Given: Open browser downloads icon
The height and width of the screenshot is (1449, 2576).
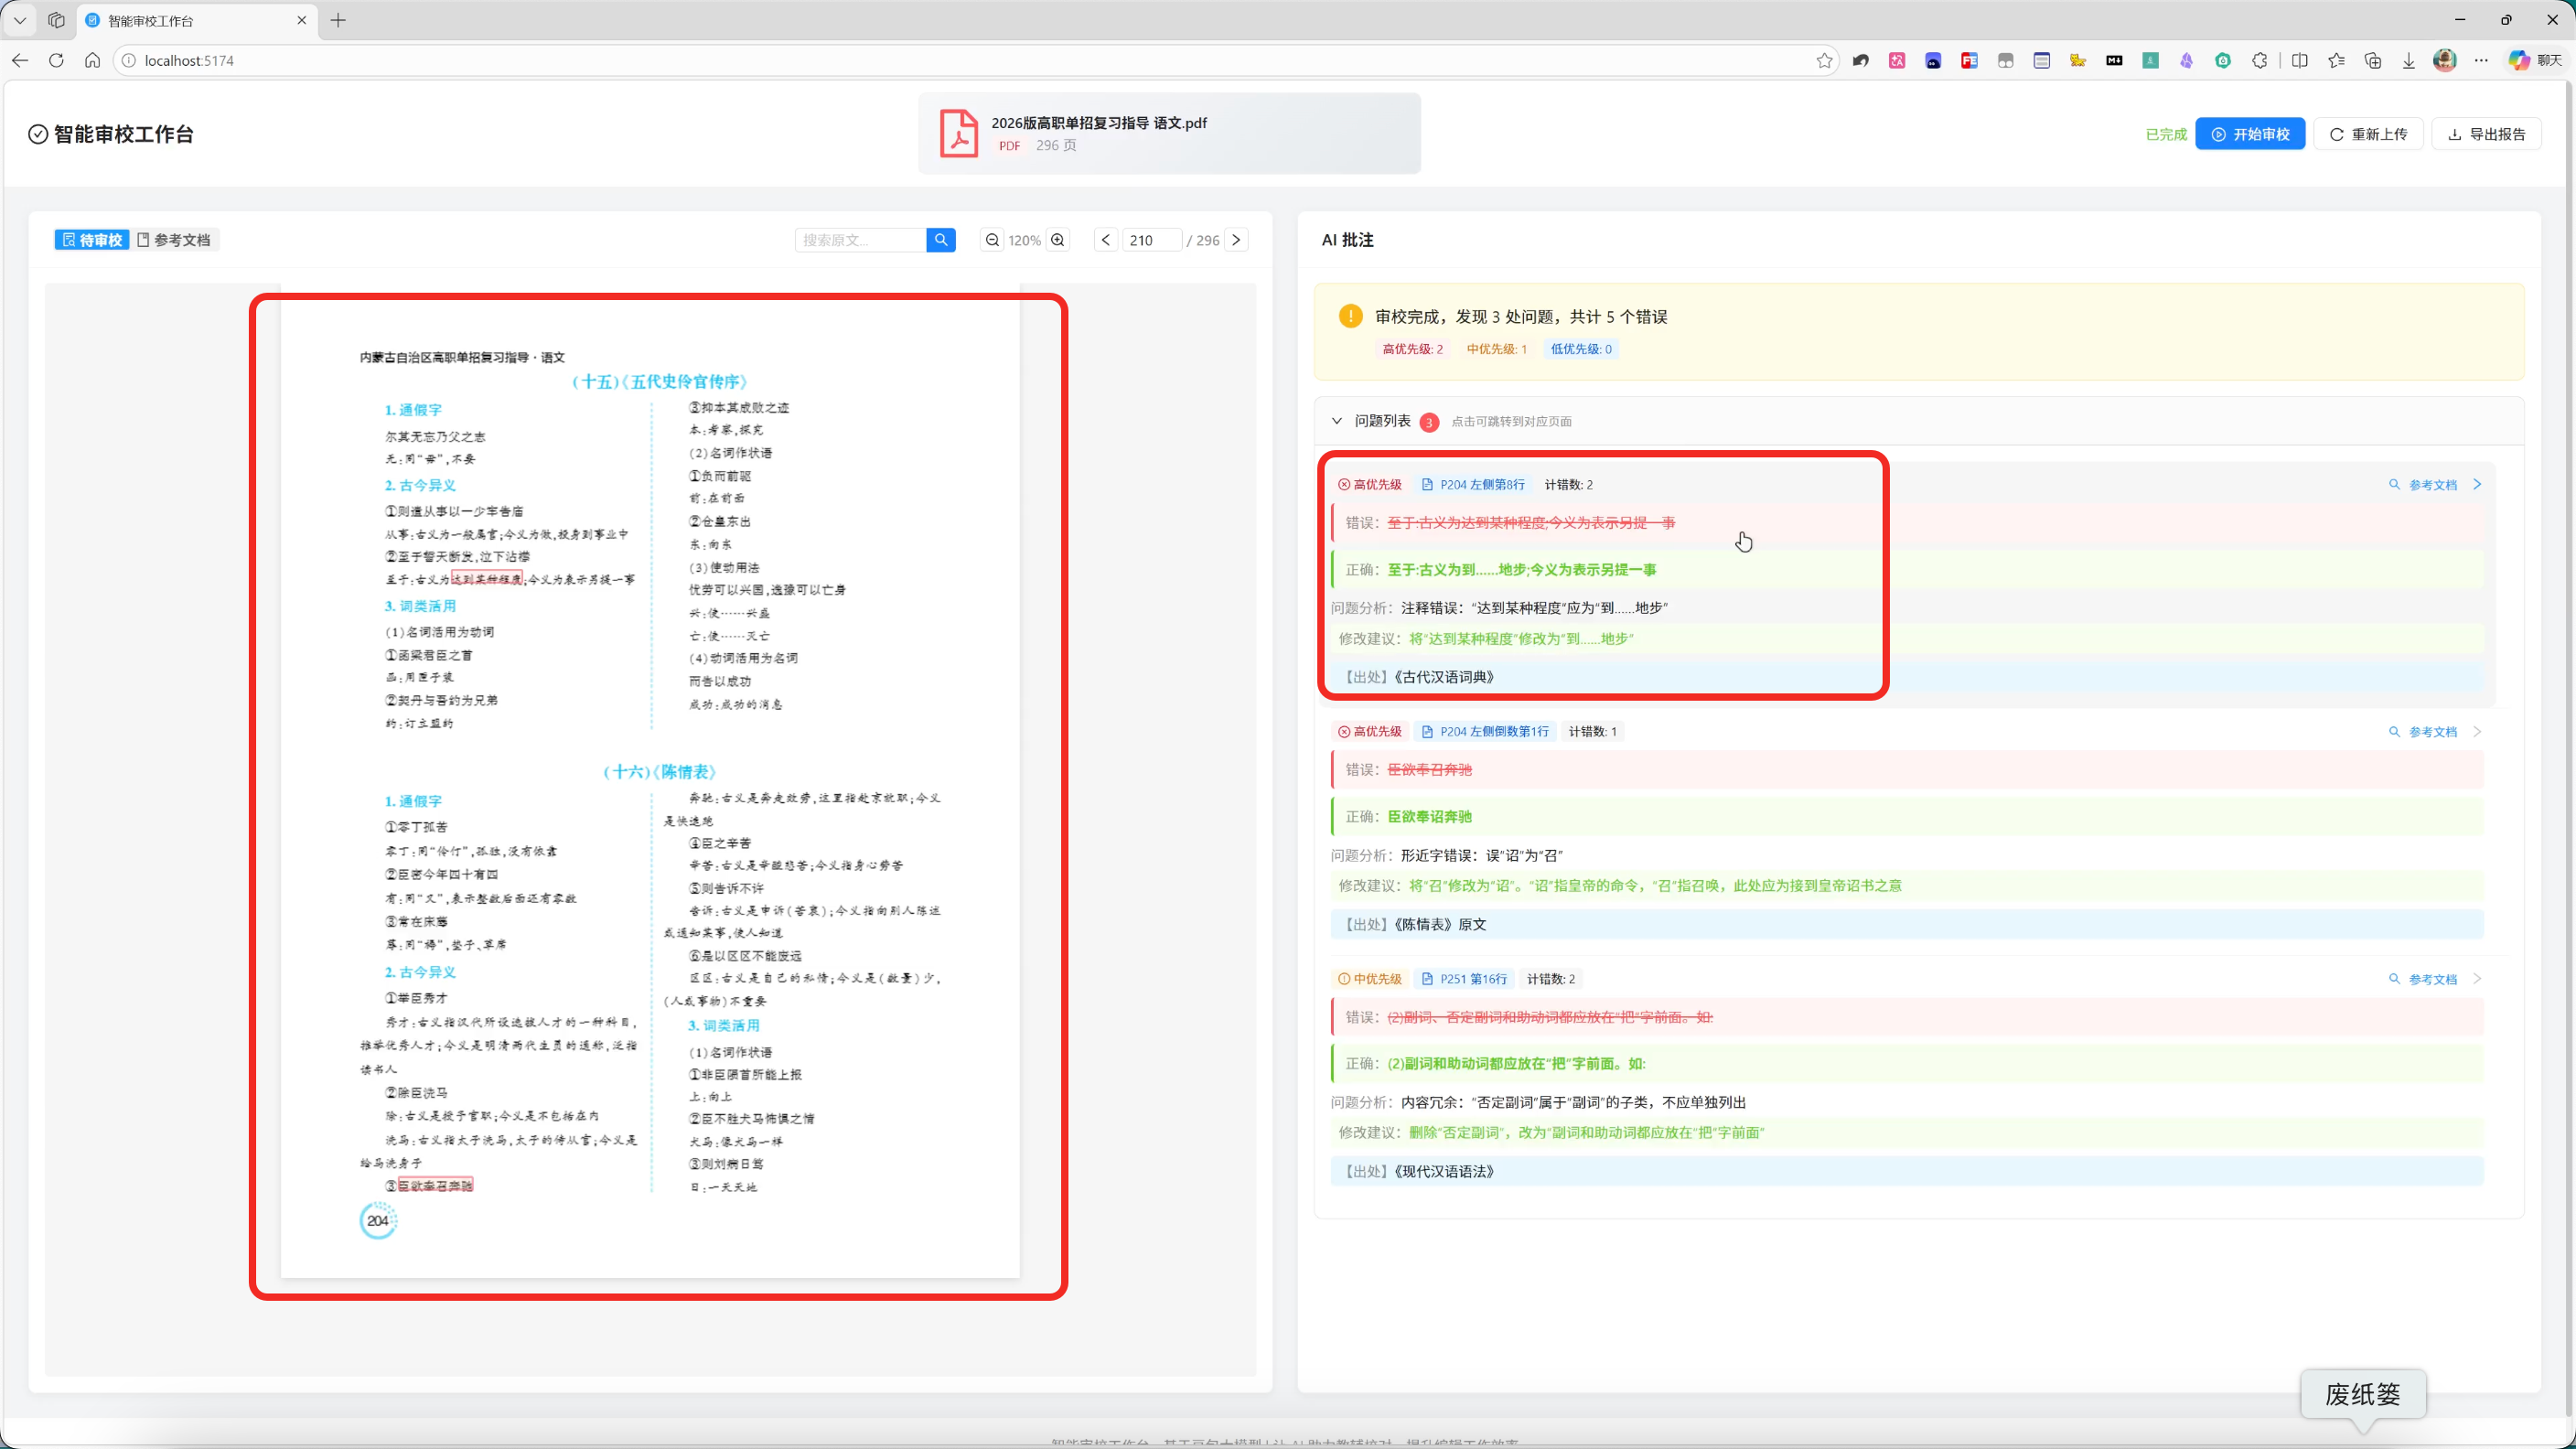Looking at the screenshot, I should pyautogui.click(x=2409, y=61).
